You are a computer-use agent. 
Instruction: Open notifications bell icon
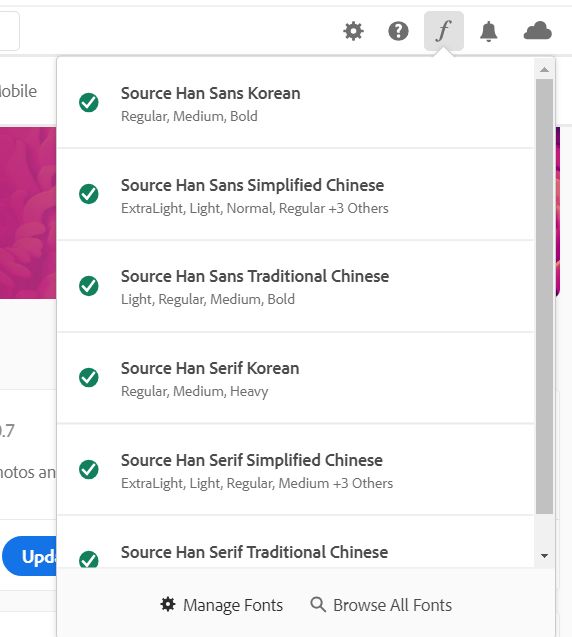(488, 31)
